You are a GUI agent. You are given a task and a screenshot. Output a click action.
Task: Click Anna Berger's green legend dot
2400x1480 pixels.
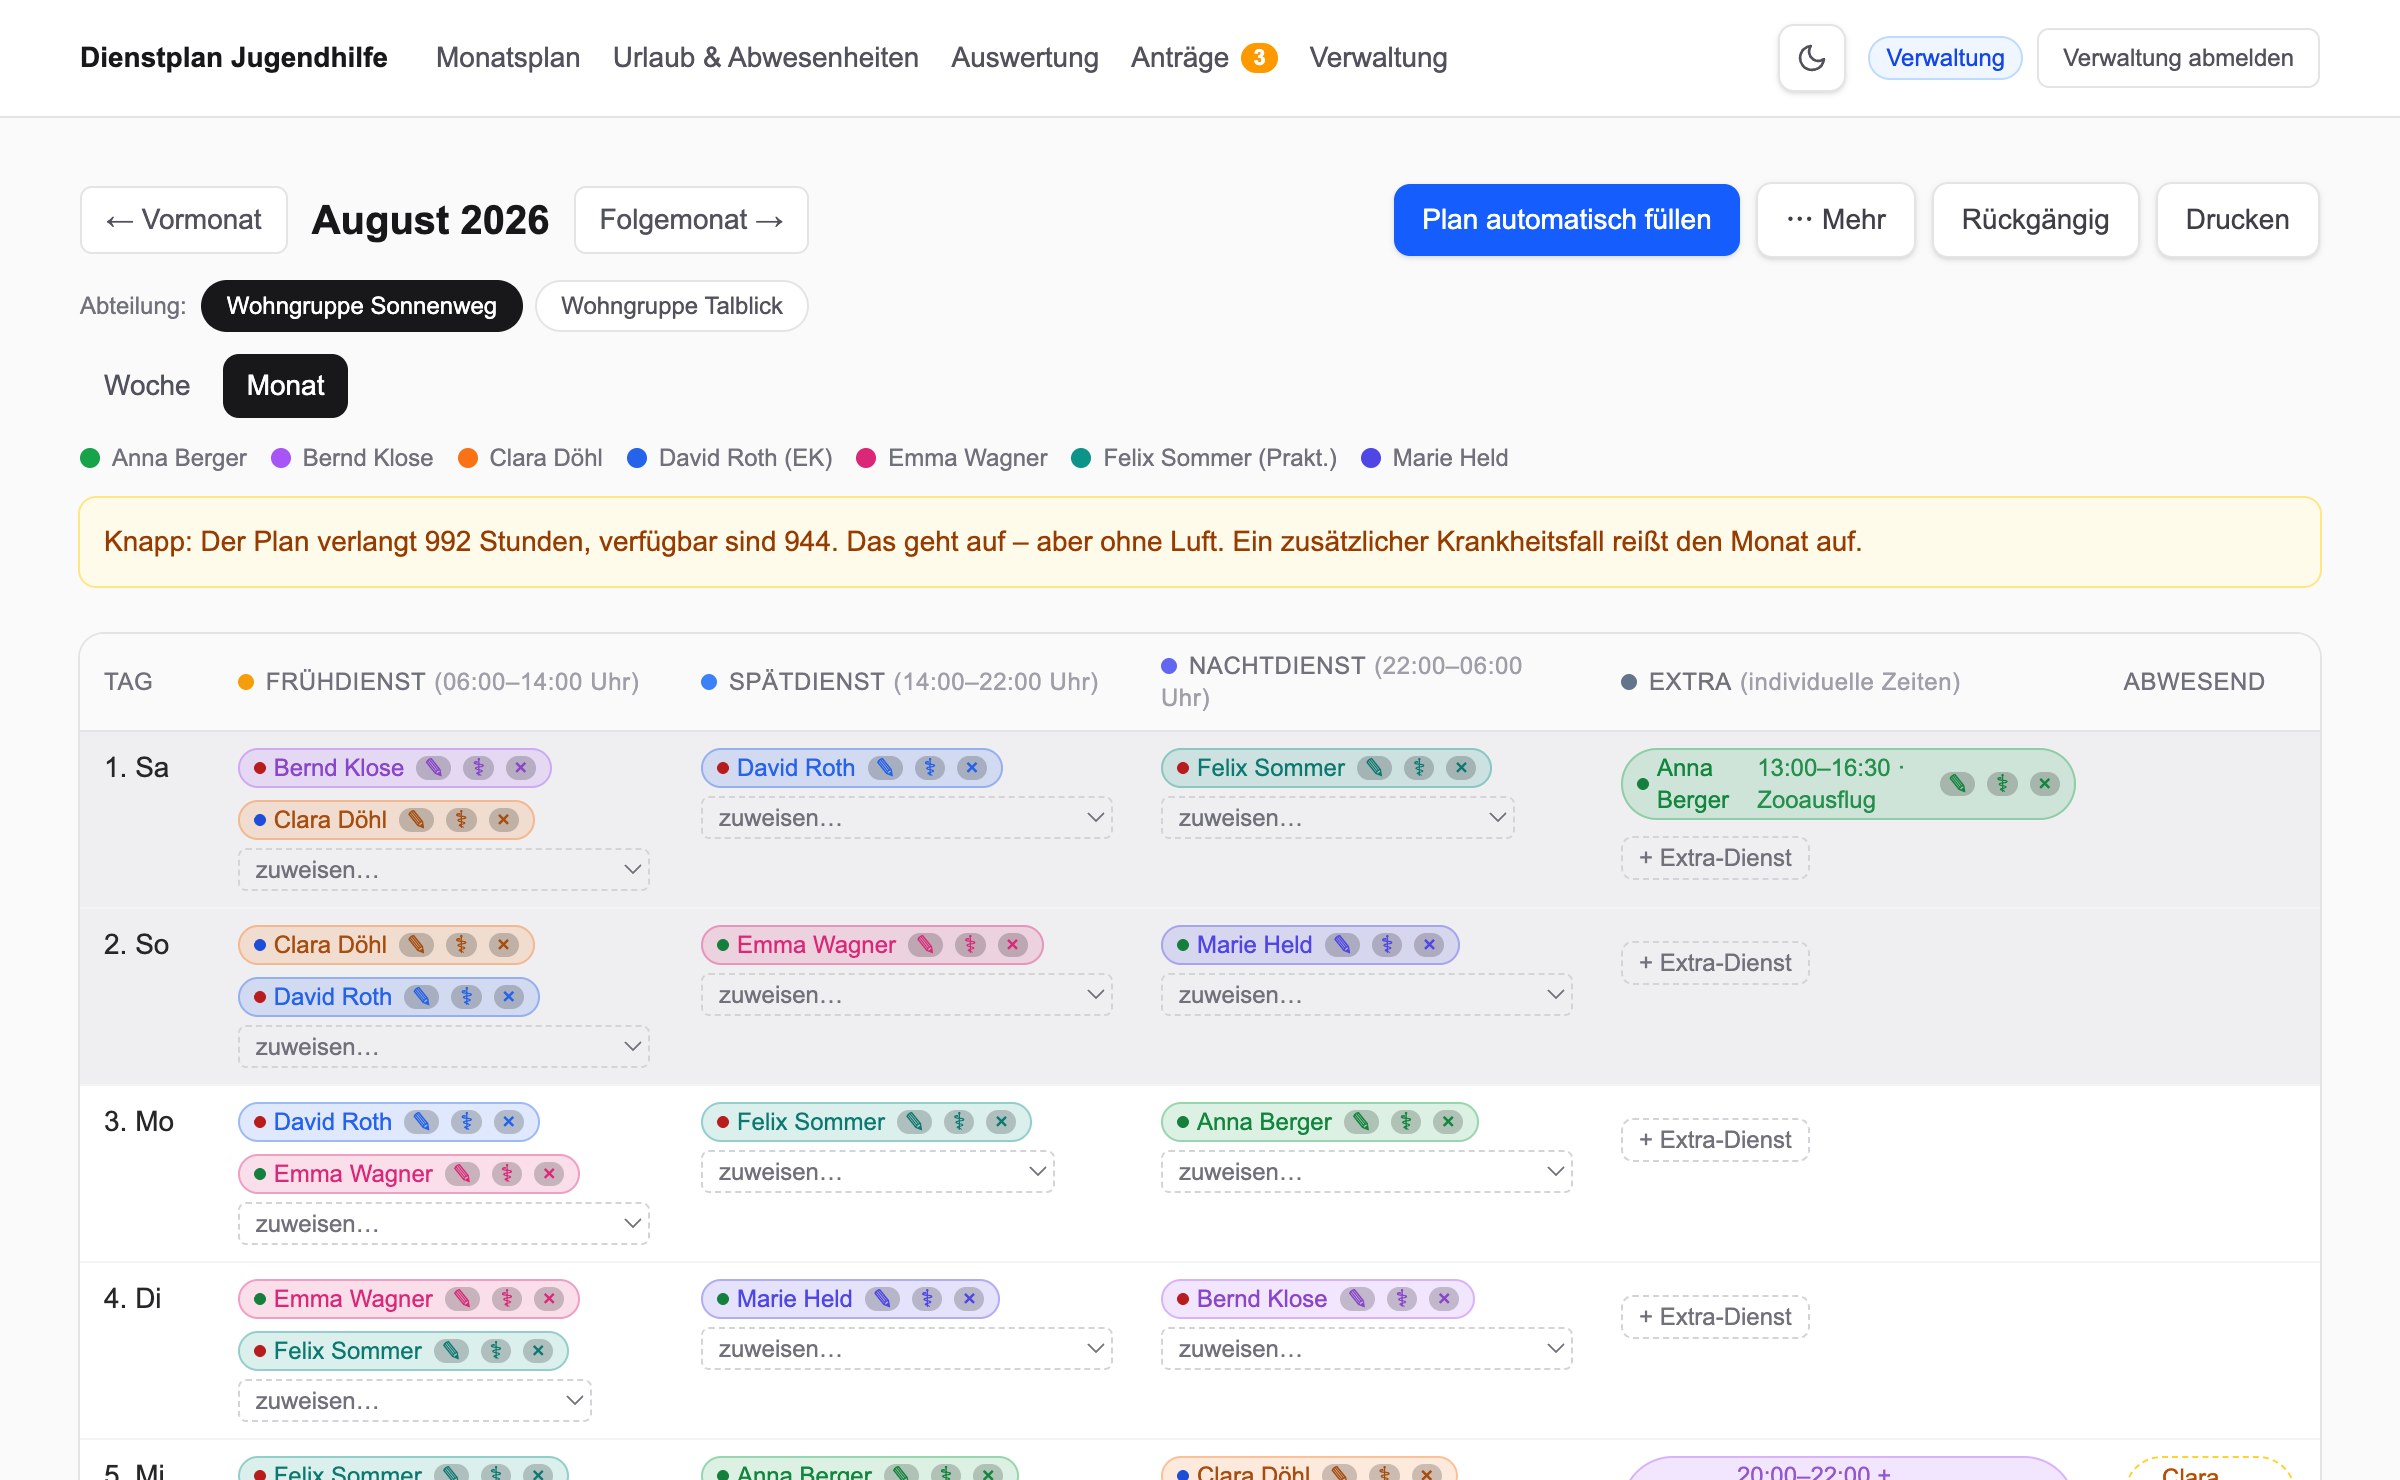point(90,458)
